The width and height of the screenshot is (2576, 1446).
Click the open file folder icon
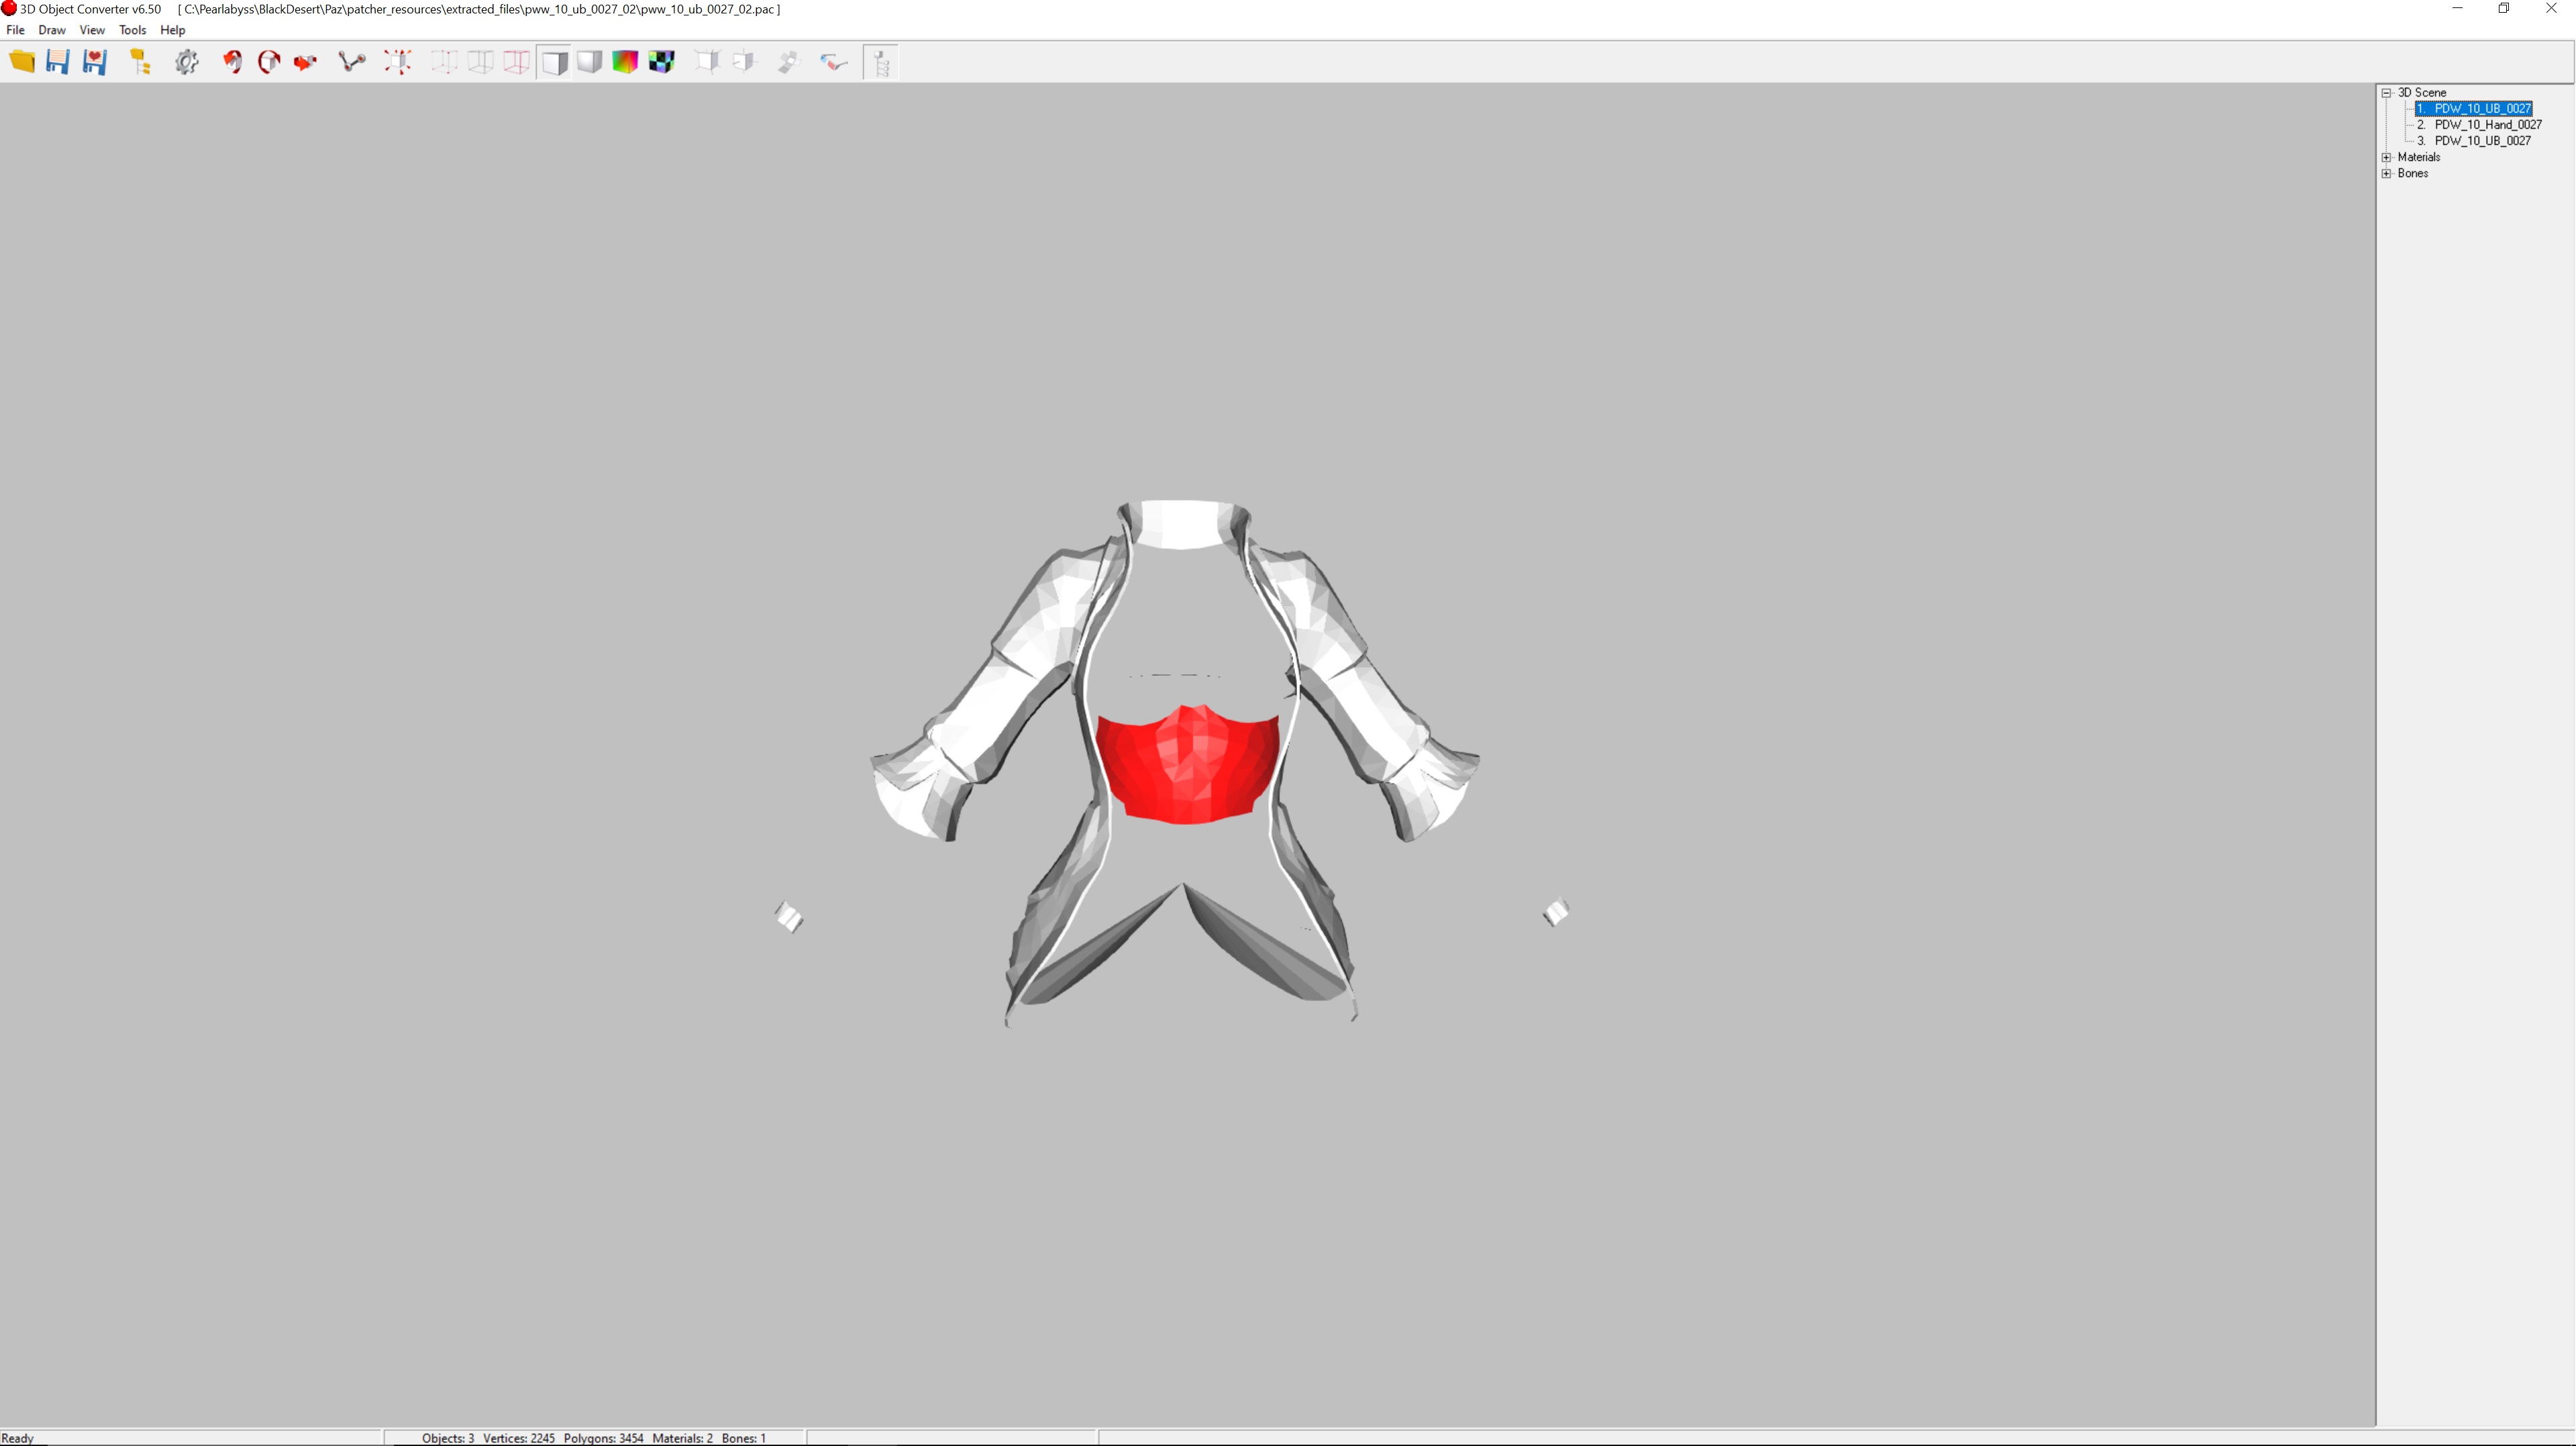click(x=22, y=62)
